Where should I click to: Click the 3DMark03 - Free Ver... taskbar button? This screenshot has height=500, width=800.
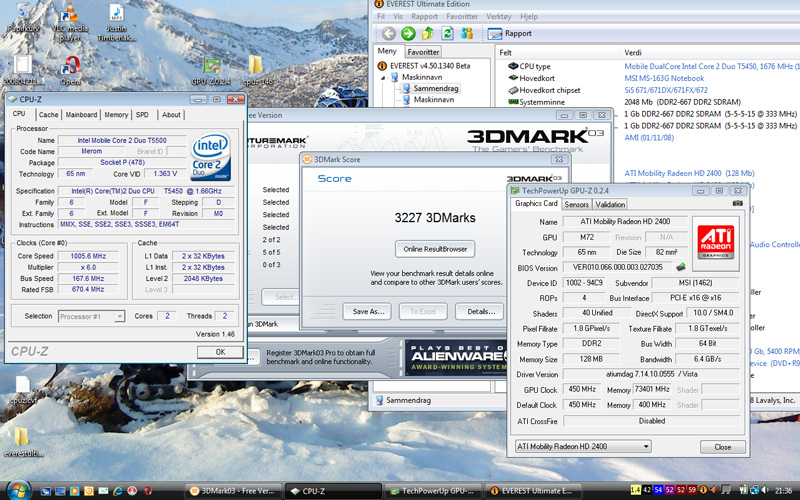pos(233,491)
